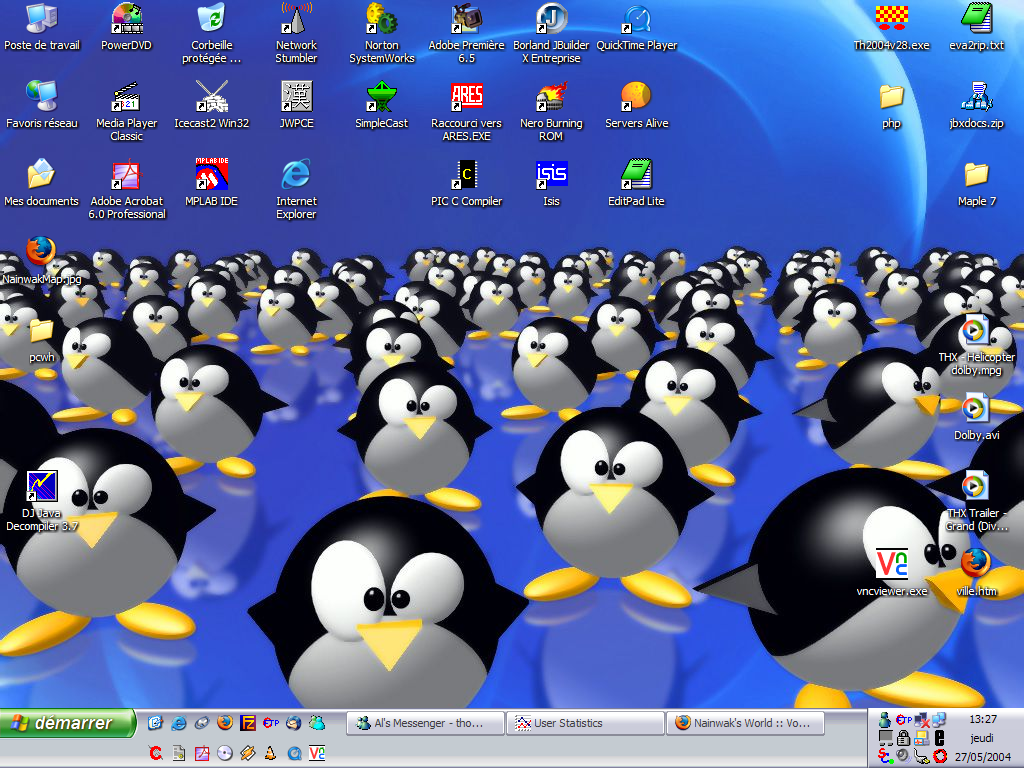Switch to the User Statistics taskbar window
This screenshot has width=1024, height=768.
[x=584, y=723]
